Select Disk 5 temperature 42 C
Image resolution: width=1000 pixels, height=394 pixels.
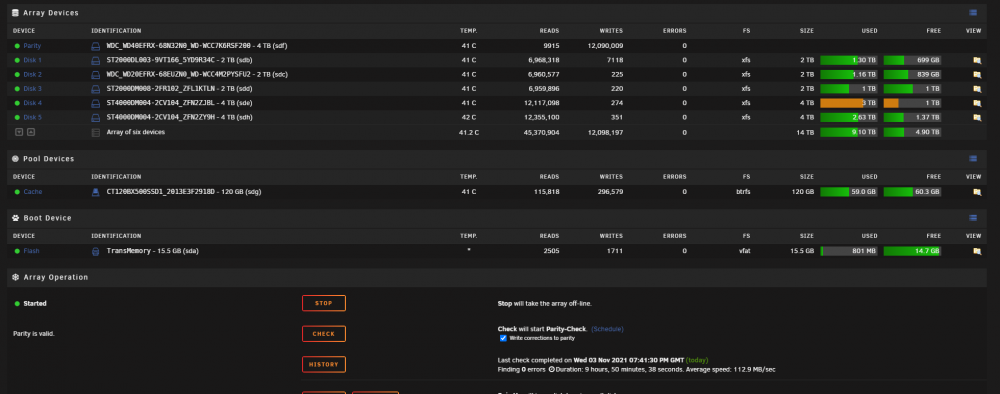pyautogui.click(x=469, y=117)
